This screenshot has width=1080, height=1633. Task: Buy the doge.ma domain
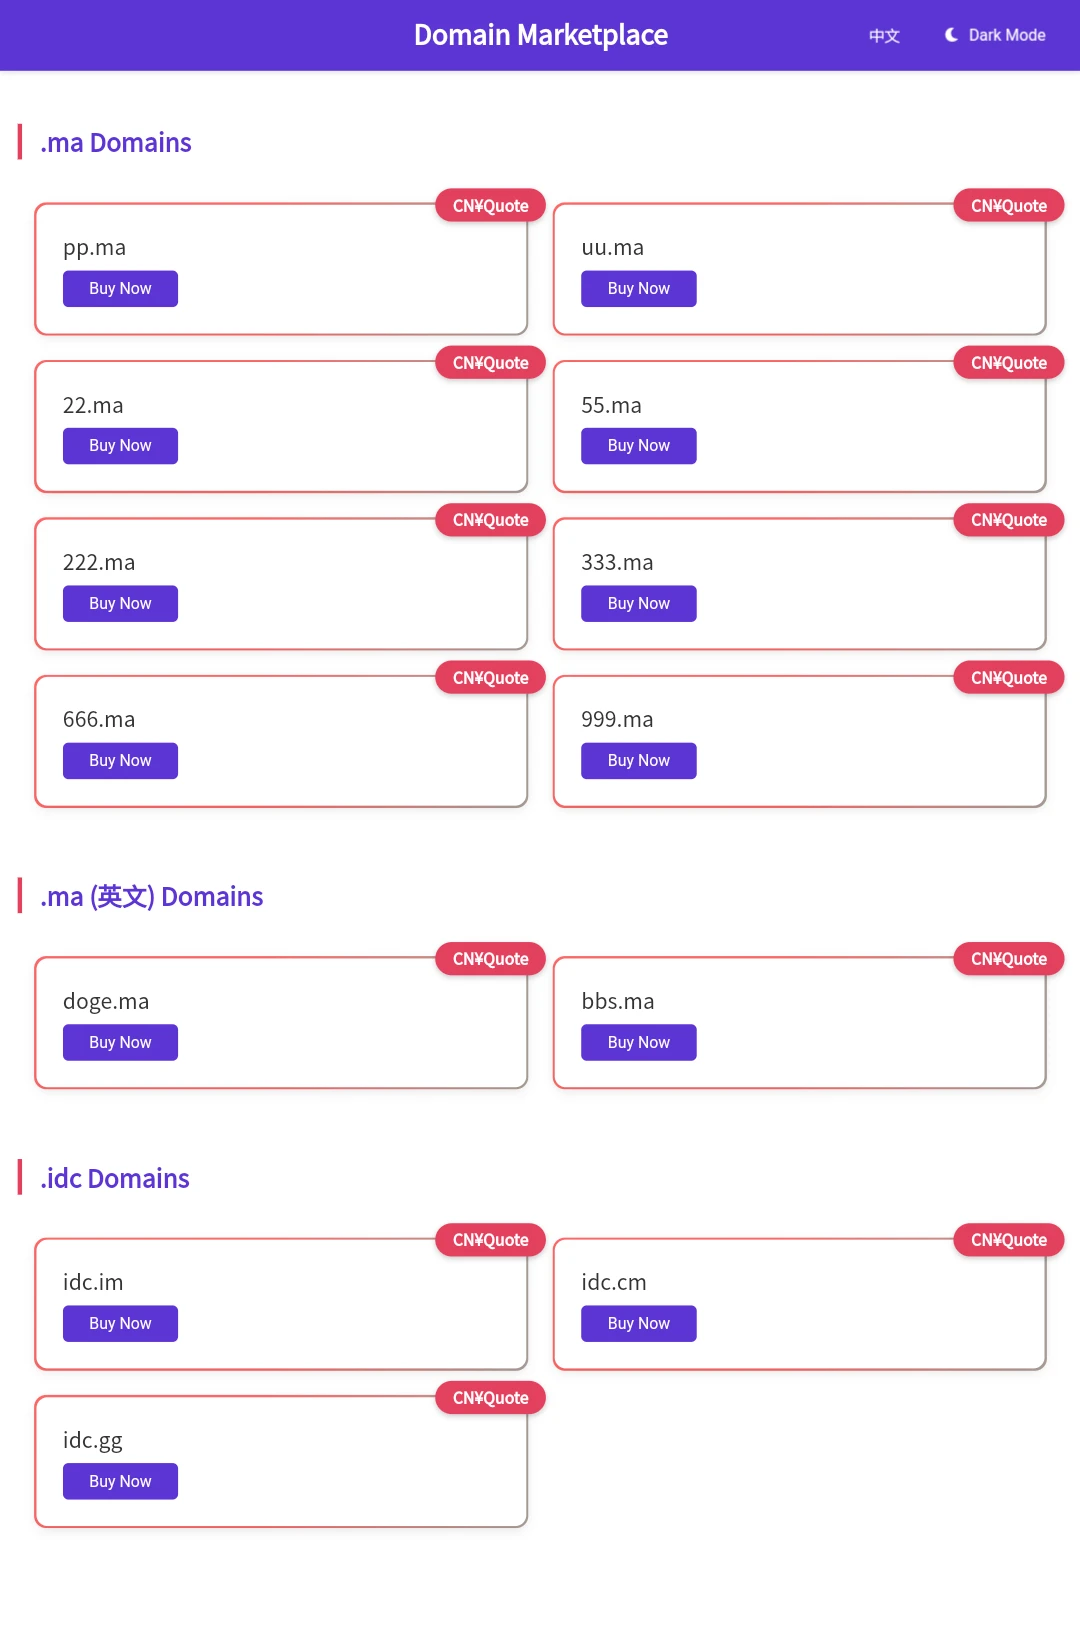tap(120, 1043)
